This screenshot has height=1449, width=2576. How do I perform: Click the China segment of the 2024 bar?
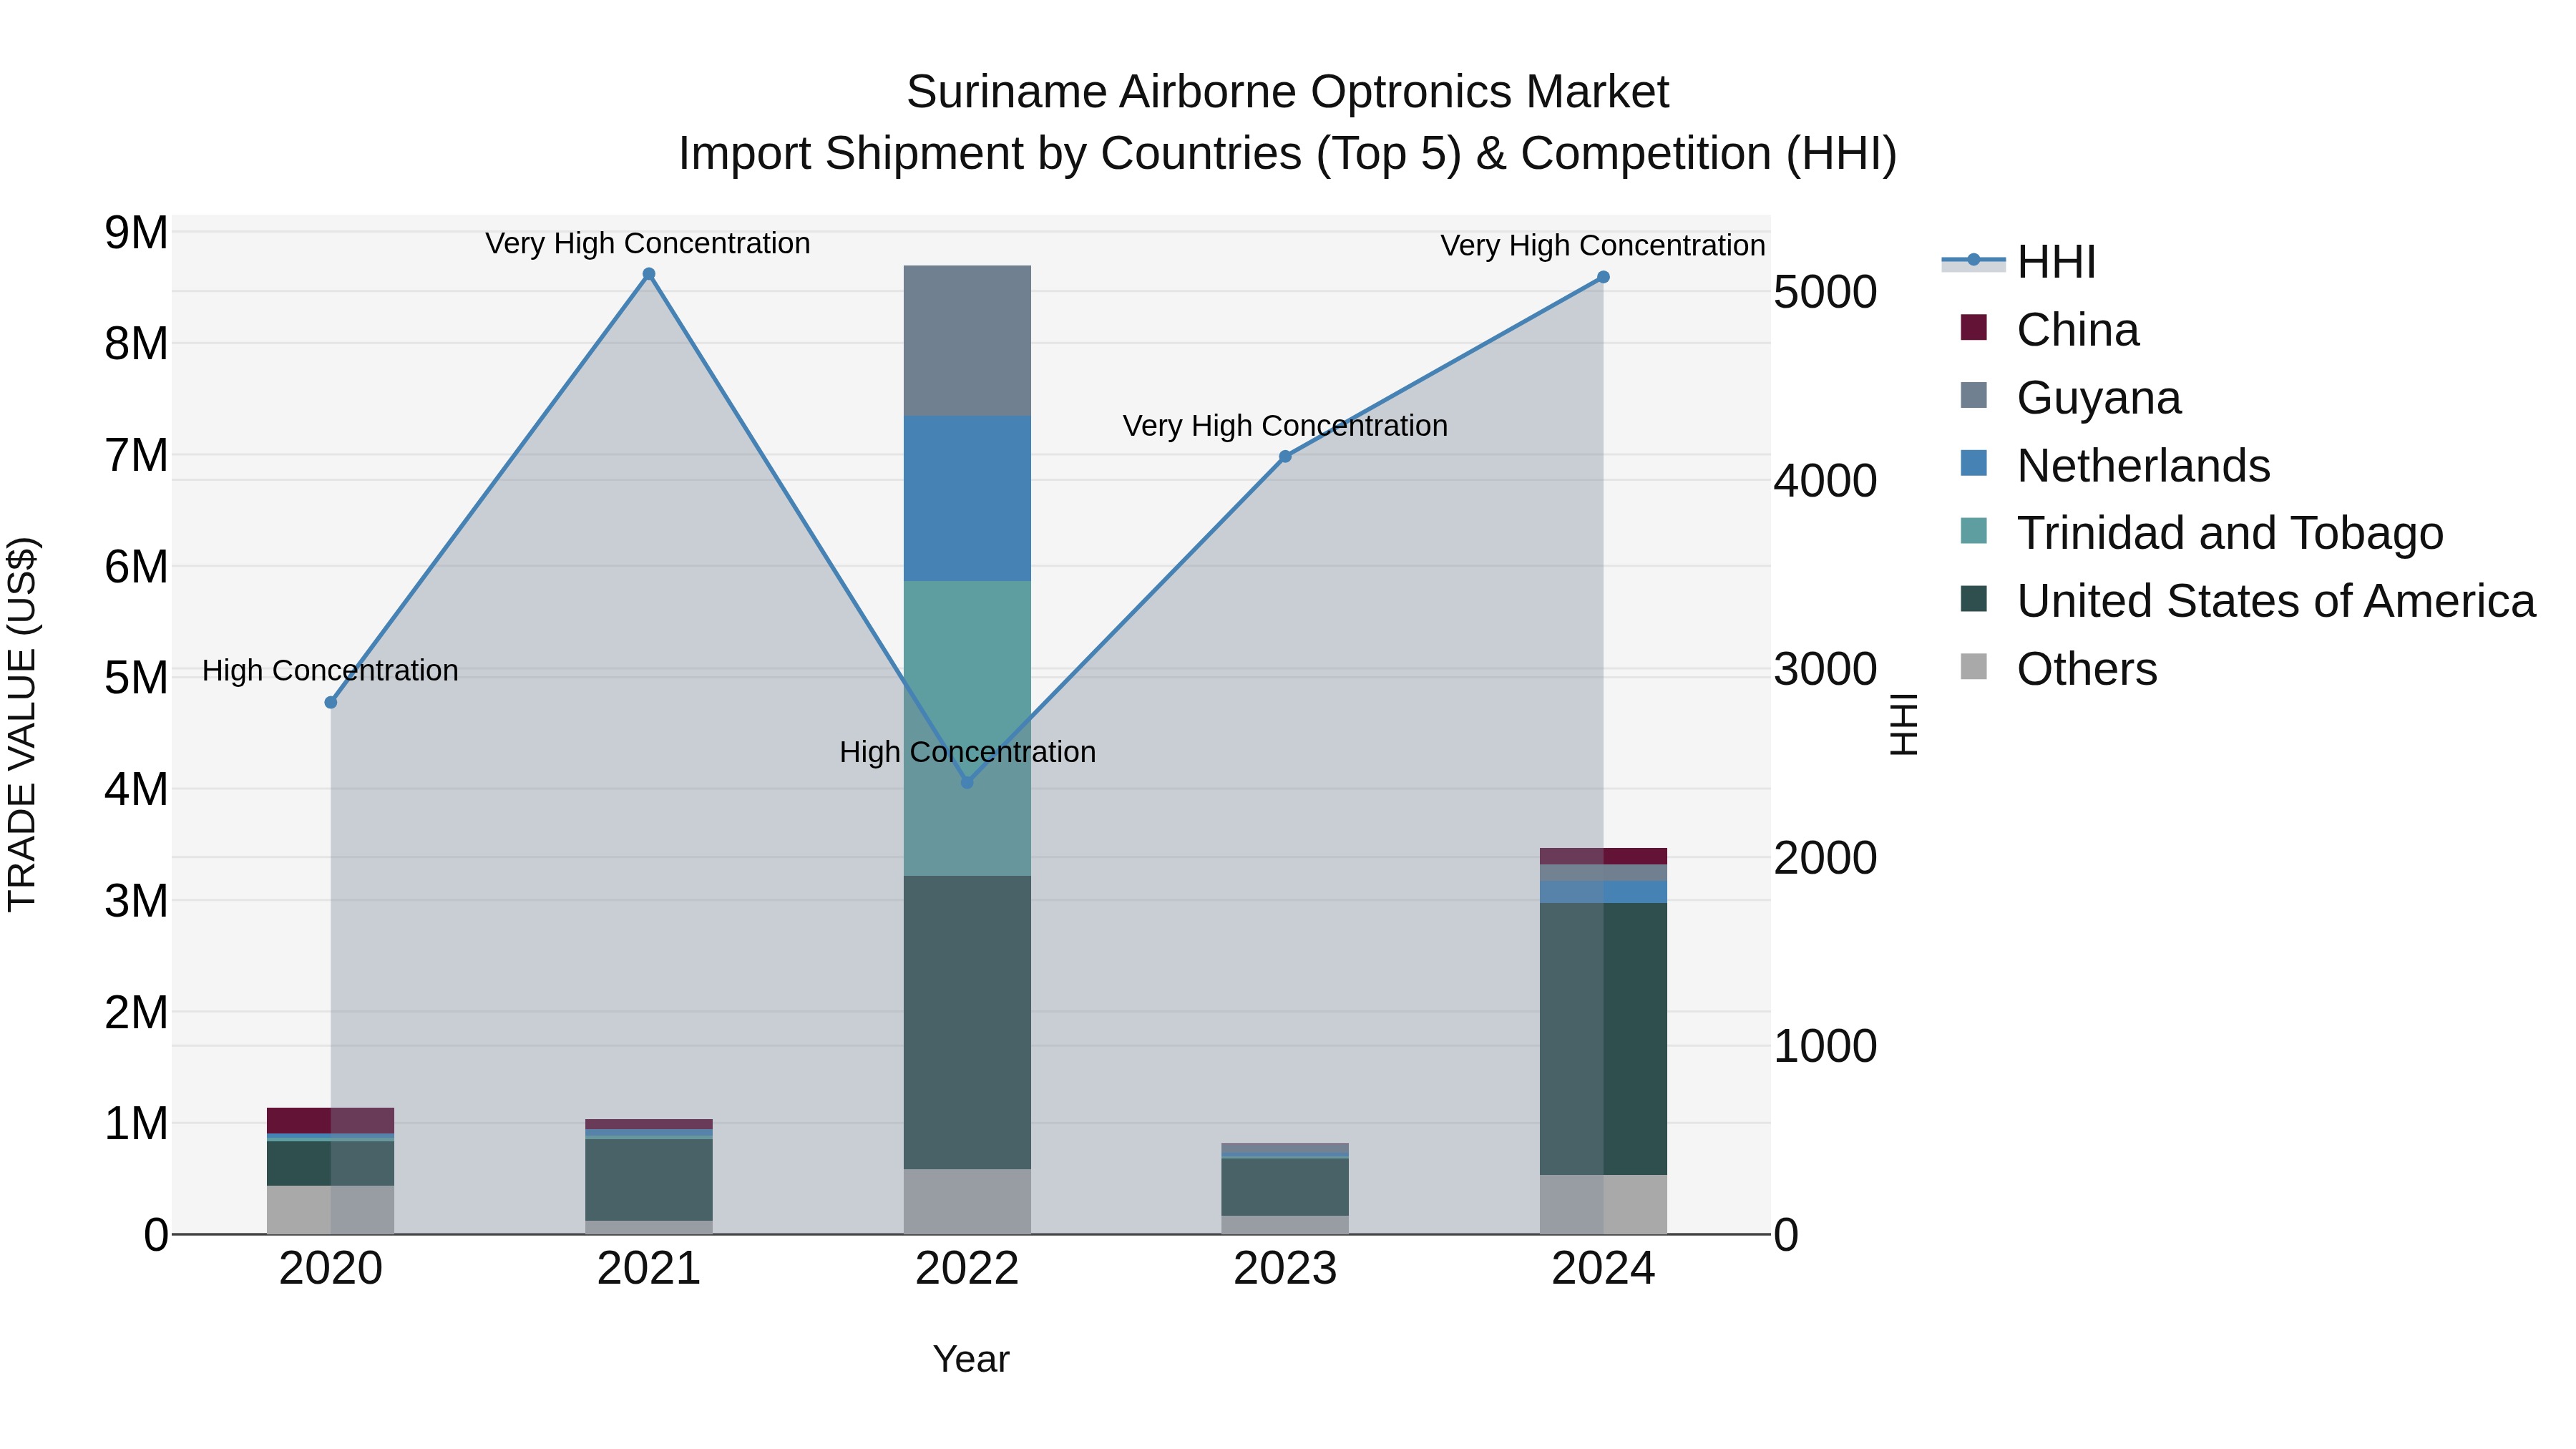click(1603, 856)
